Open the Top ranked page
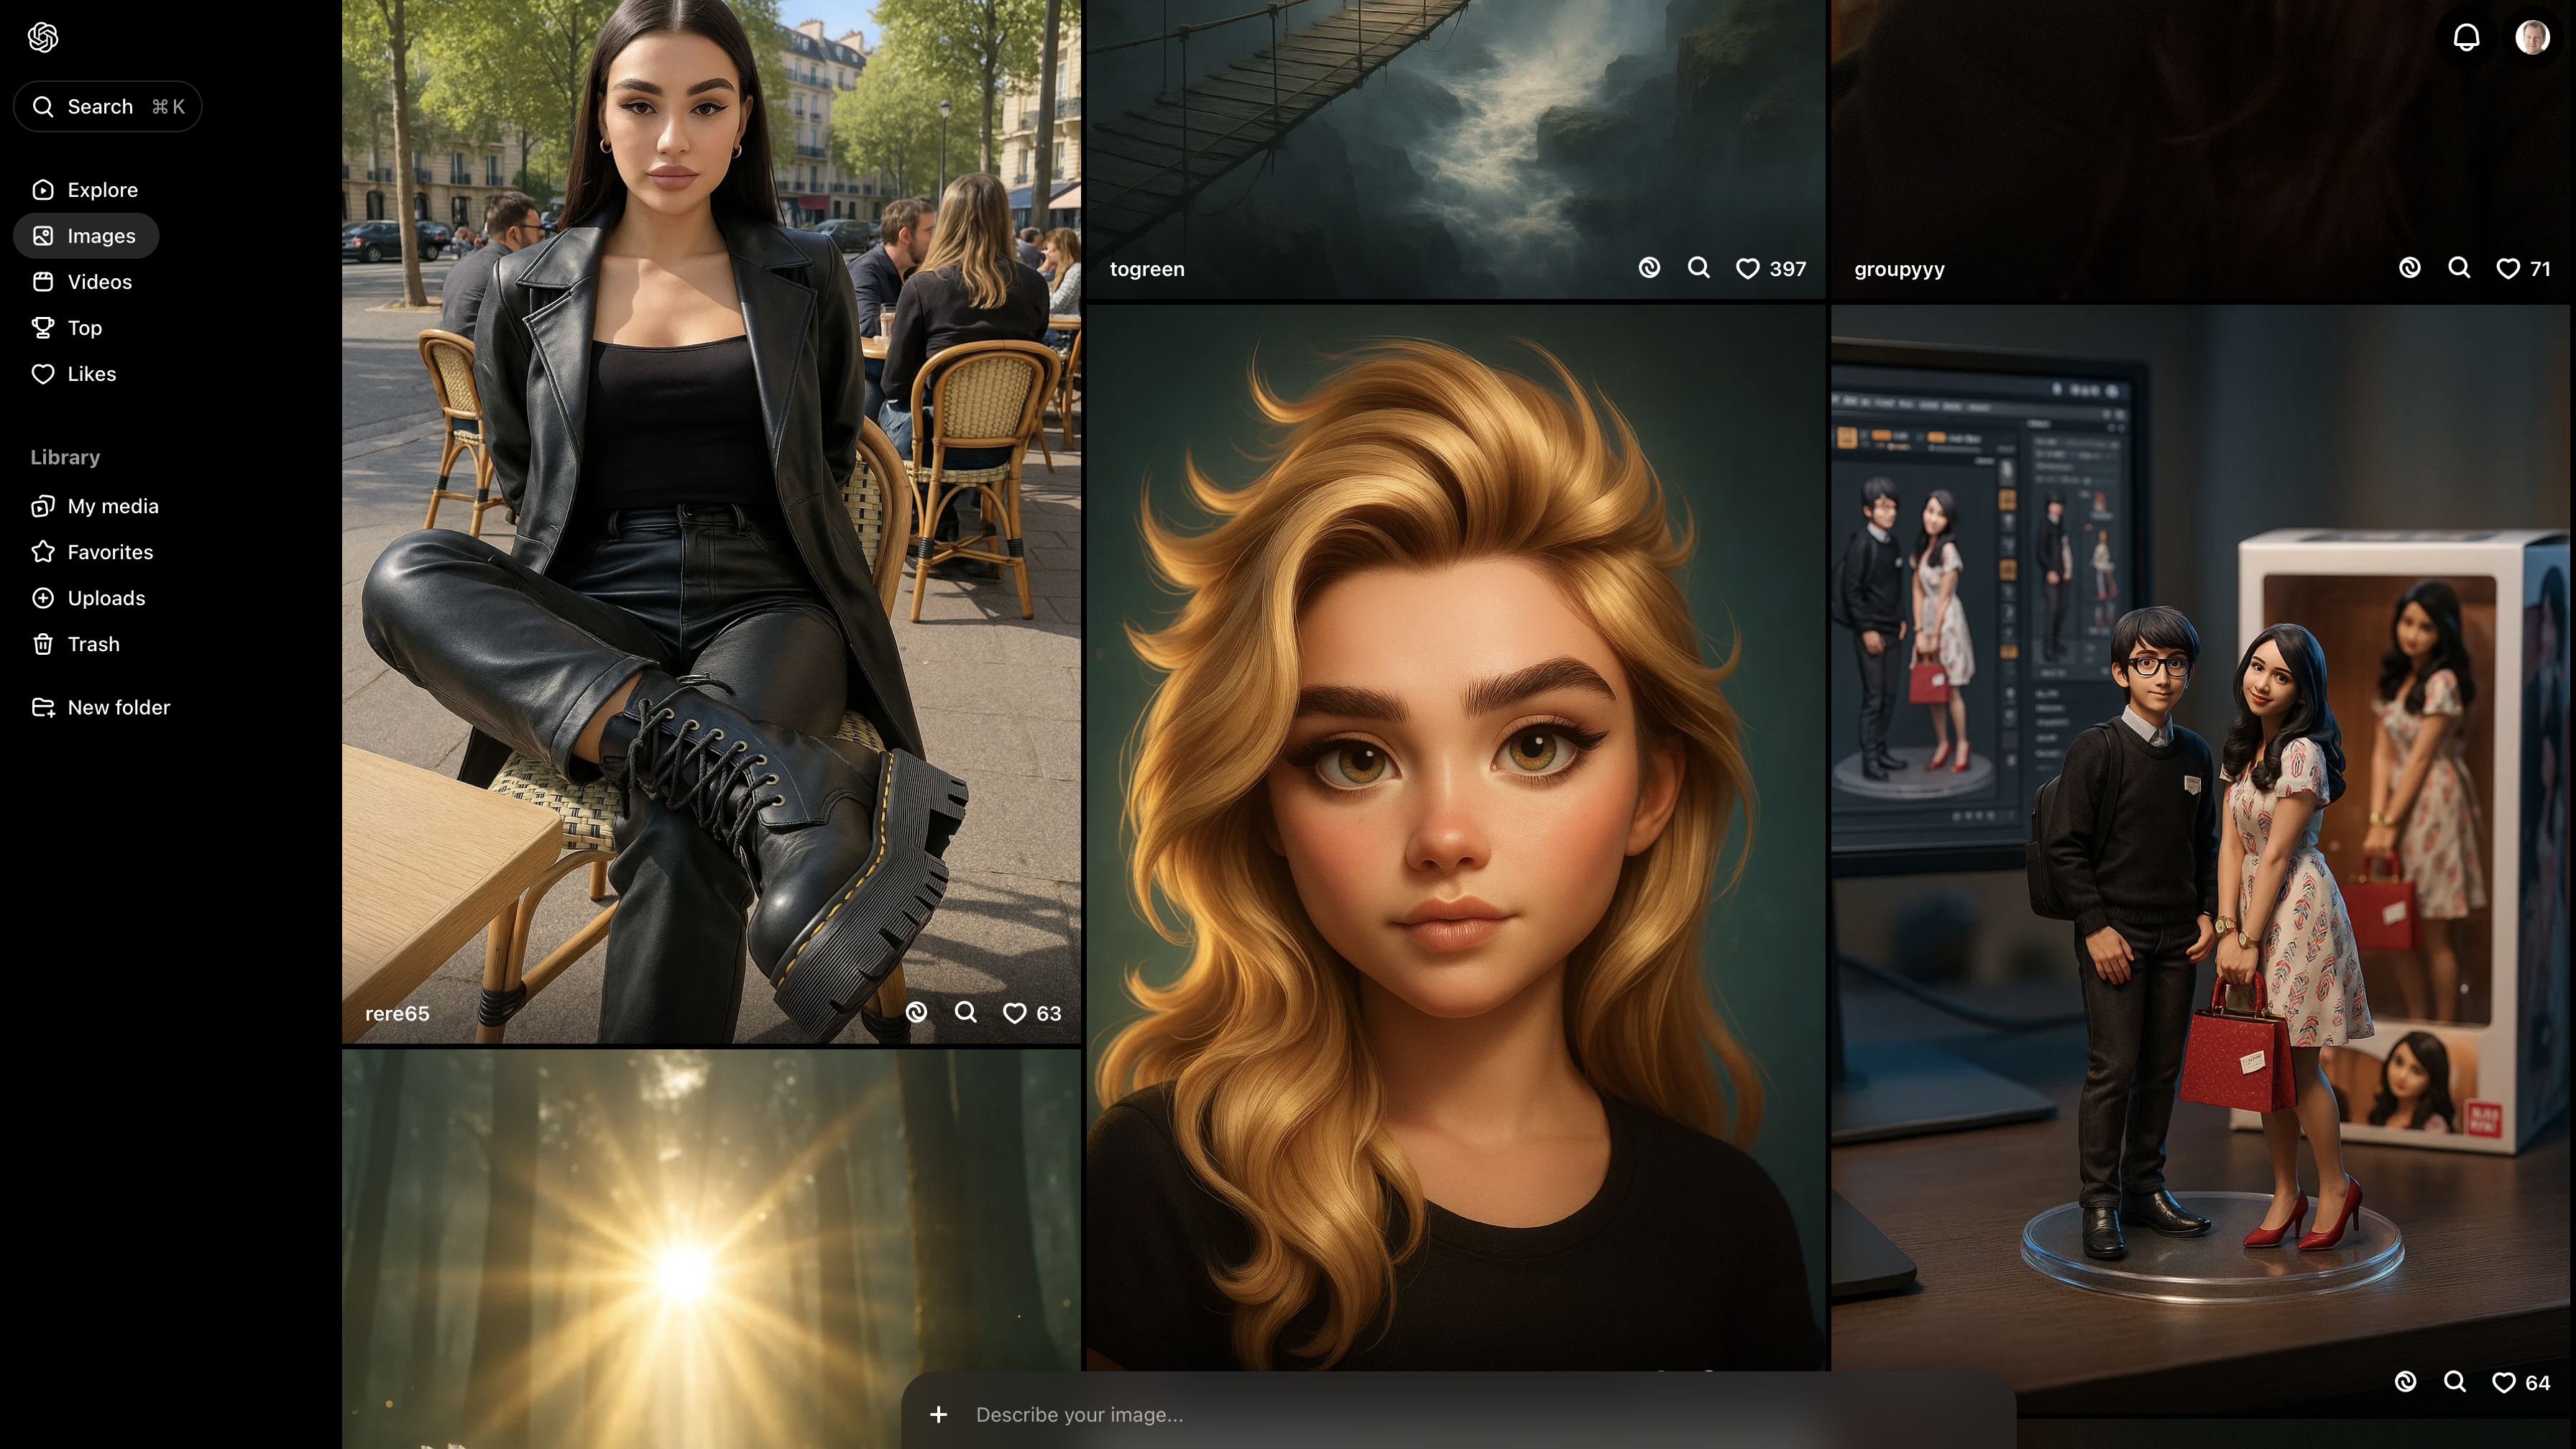 [x=84, y=328]
